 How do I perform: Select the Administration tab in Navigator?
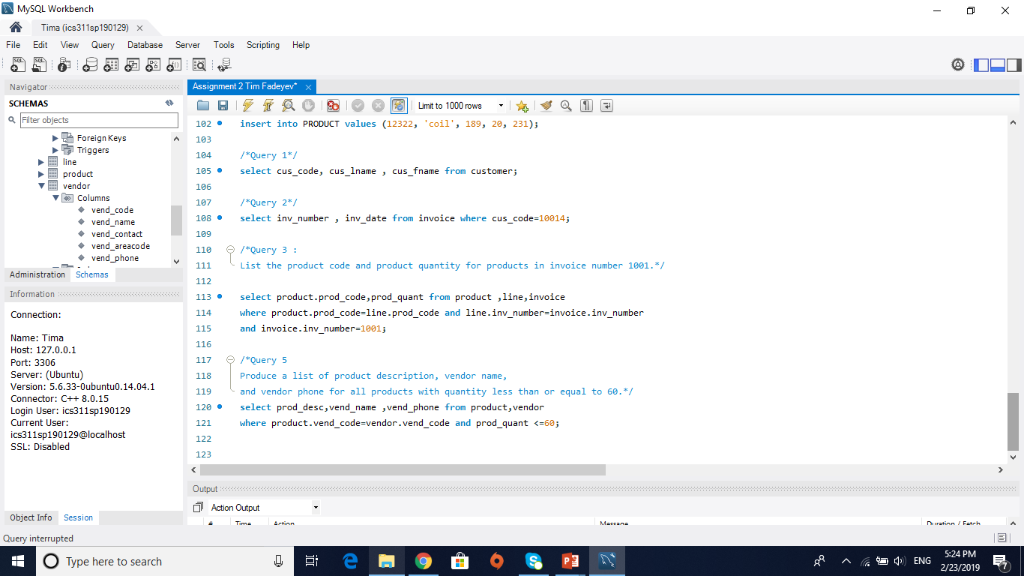[37, 274]
